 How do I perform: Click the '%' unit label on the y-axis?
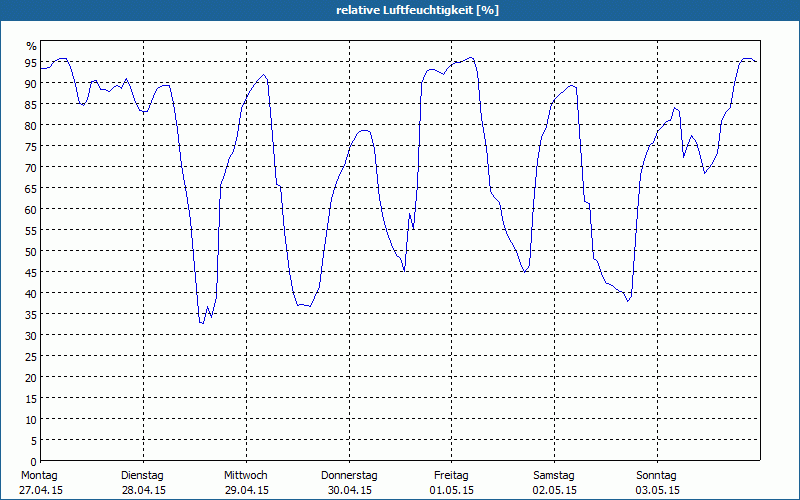click(32, 46)
